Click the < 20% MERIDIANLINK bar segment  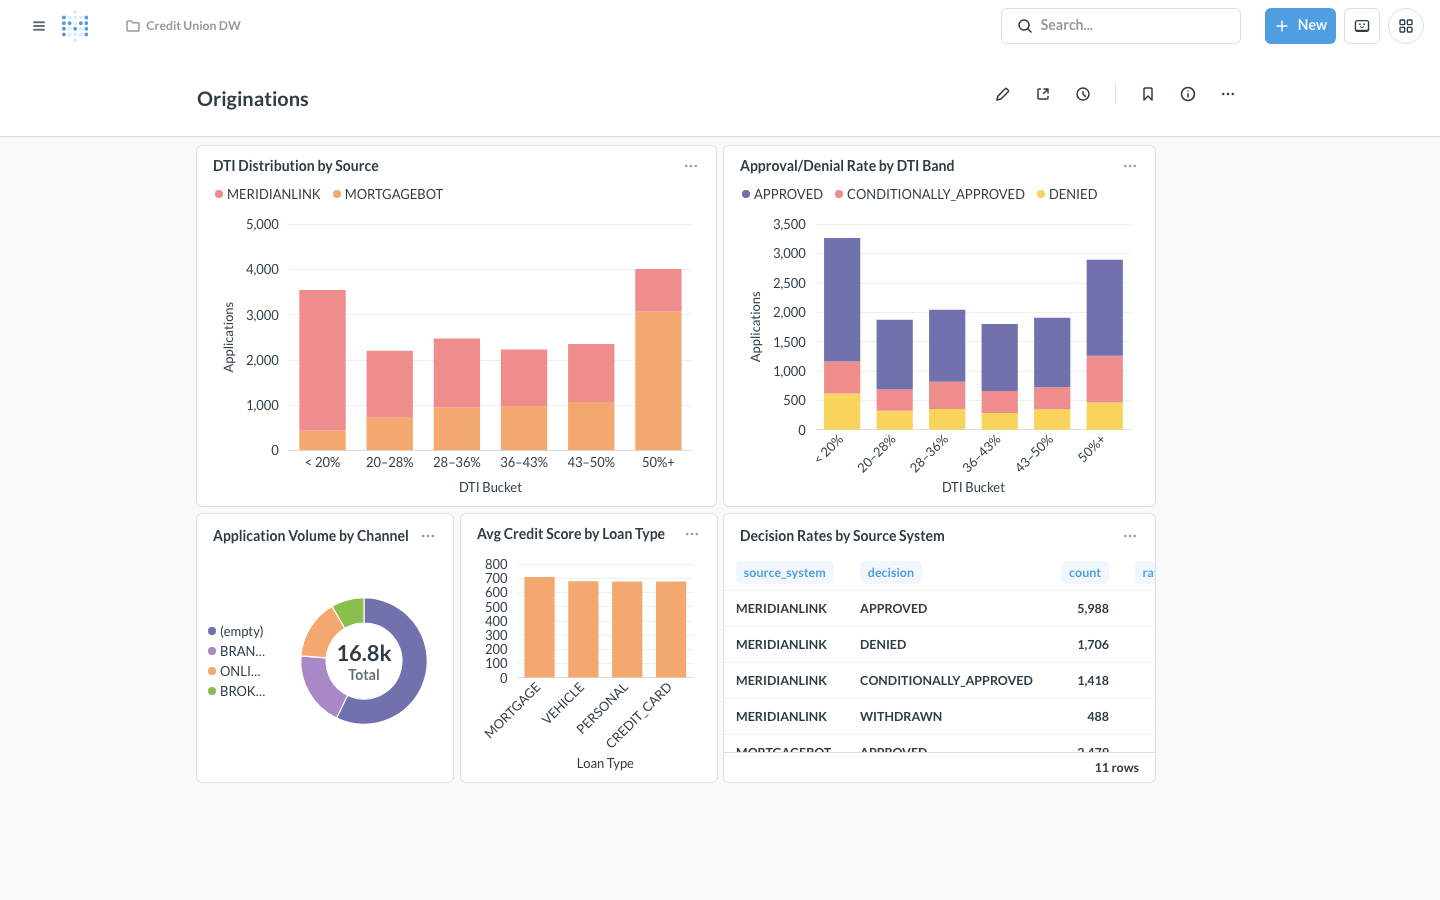pyautogui.click(x=322, y=360)
